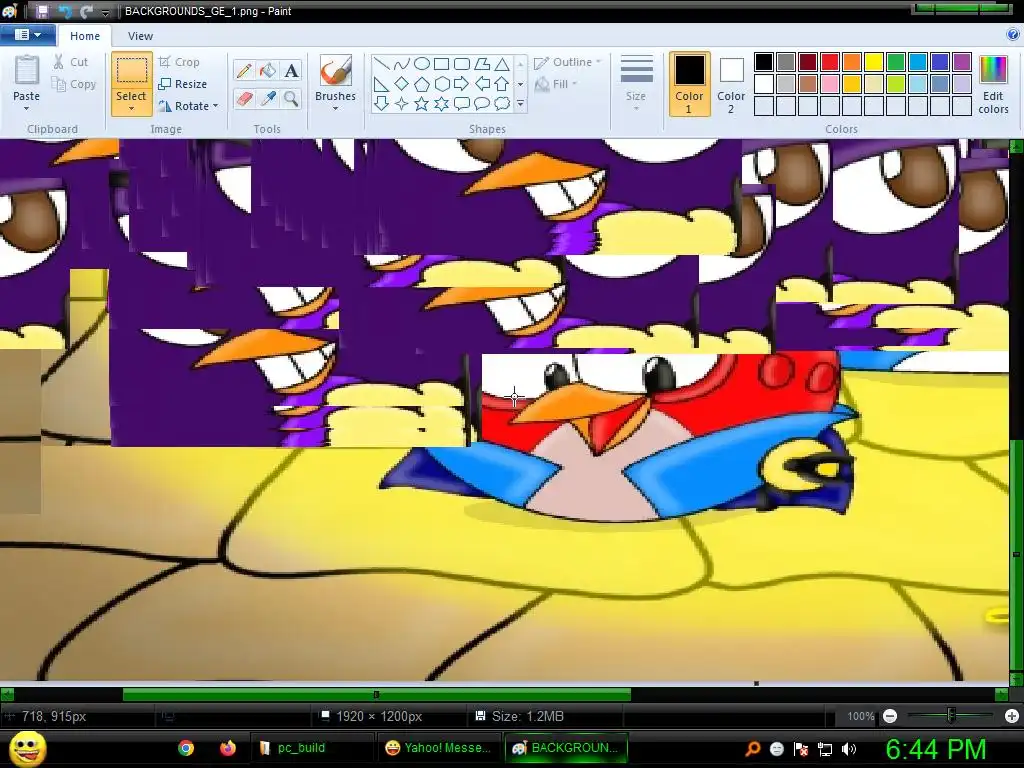Select the straight Line shape

click(382, 63)
